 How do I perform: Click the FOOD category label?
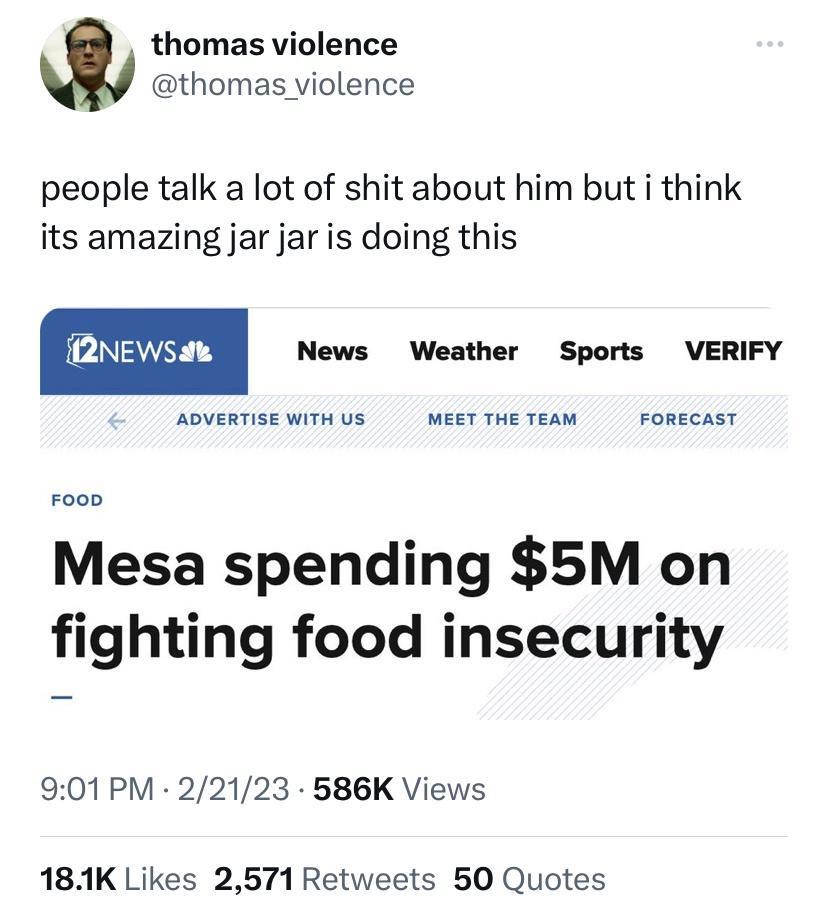click(77, 500)
